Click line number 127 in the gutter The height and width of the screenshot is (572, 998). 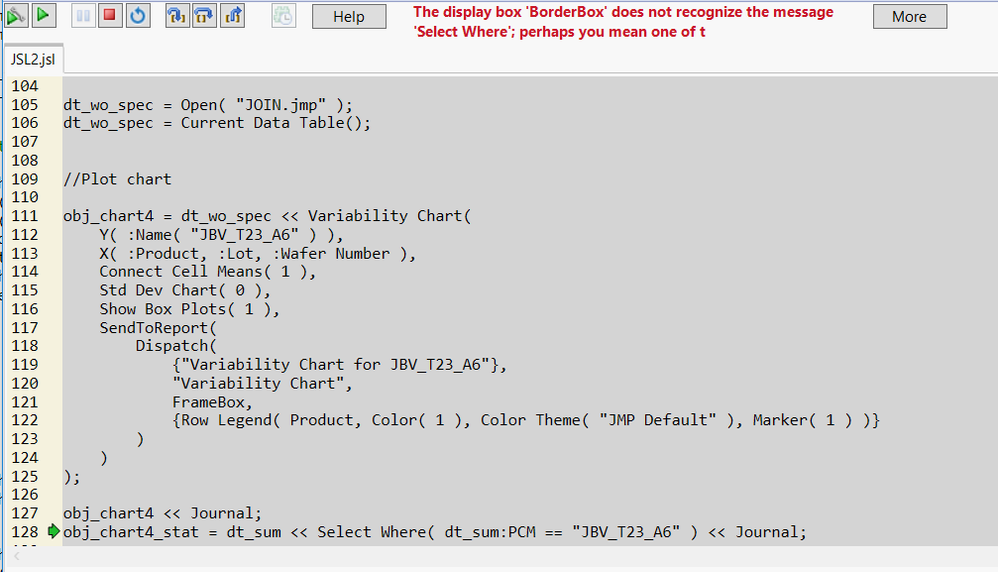pos(25,513)
